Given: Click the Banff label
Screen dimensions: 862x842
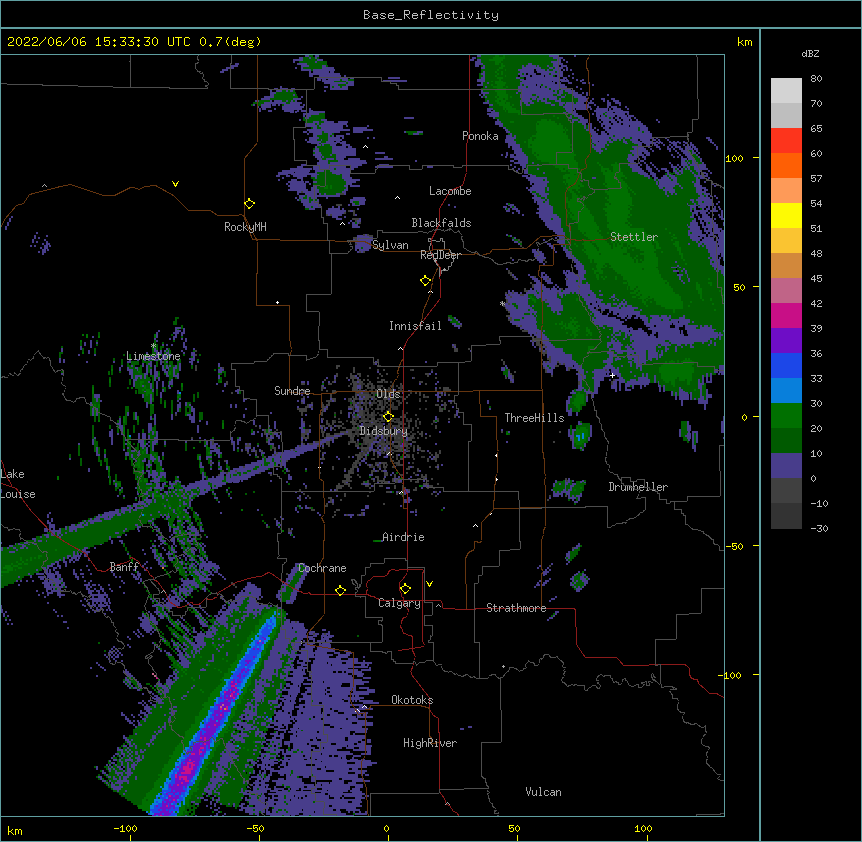Looking at the screenshot, I should (x=124, y=567).
